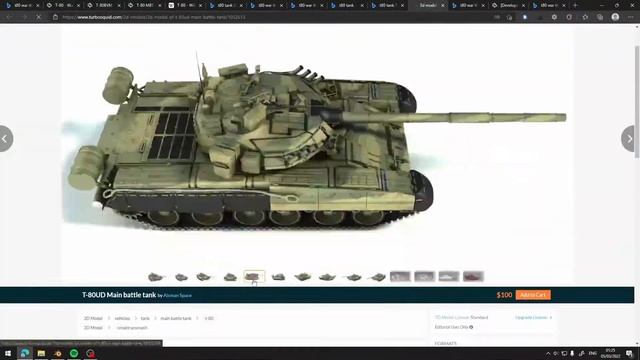Select the fourth tank thumbnail

pos(230,277)
